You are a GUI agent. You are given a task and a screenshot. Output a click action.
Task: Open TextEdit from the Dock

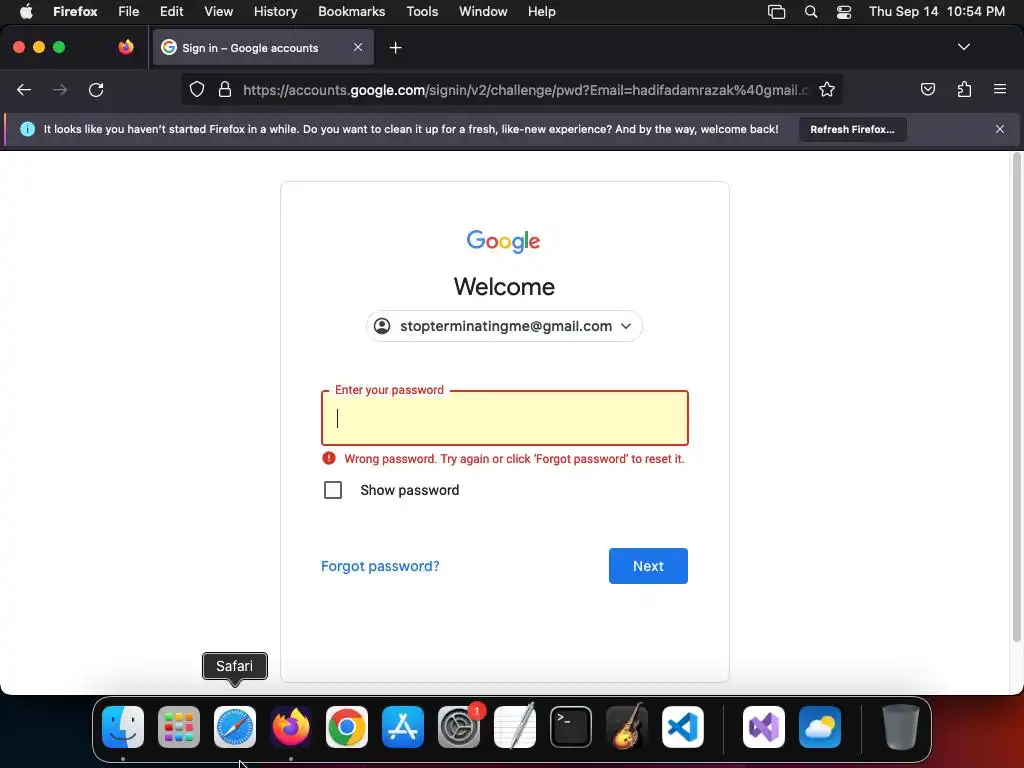click(515, 726)
